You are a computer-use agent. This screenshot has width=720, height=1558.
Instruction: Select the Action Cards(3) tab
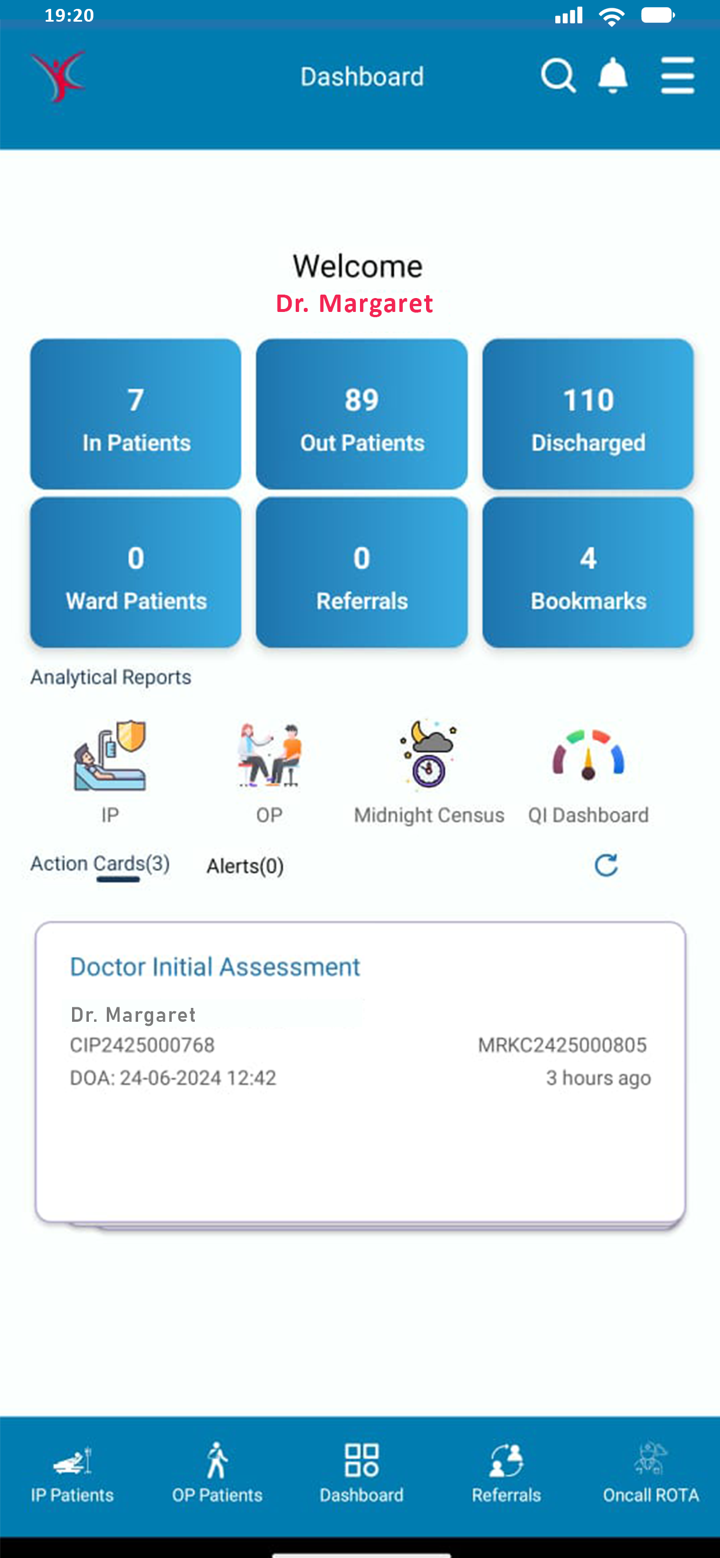[99, 863]
